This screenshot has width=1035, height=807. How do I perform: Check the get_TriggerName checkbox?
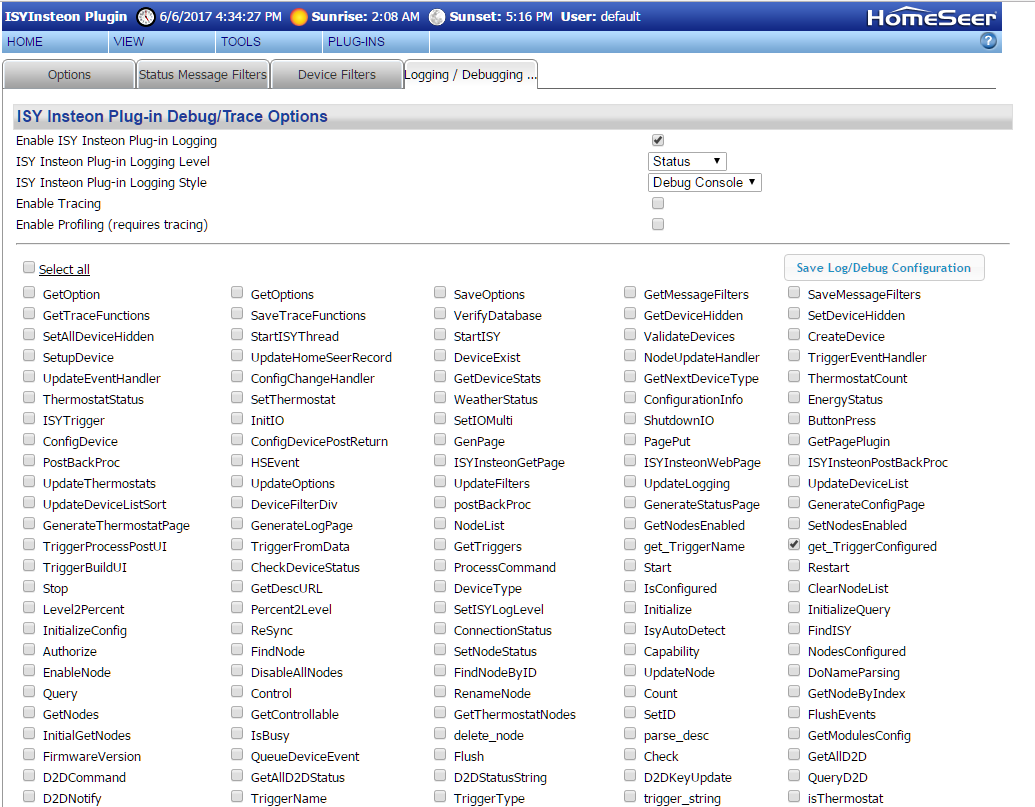click(x=630, y=544)
